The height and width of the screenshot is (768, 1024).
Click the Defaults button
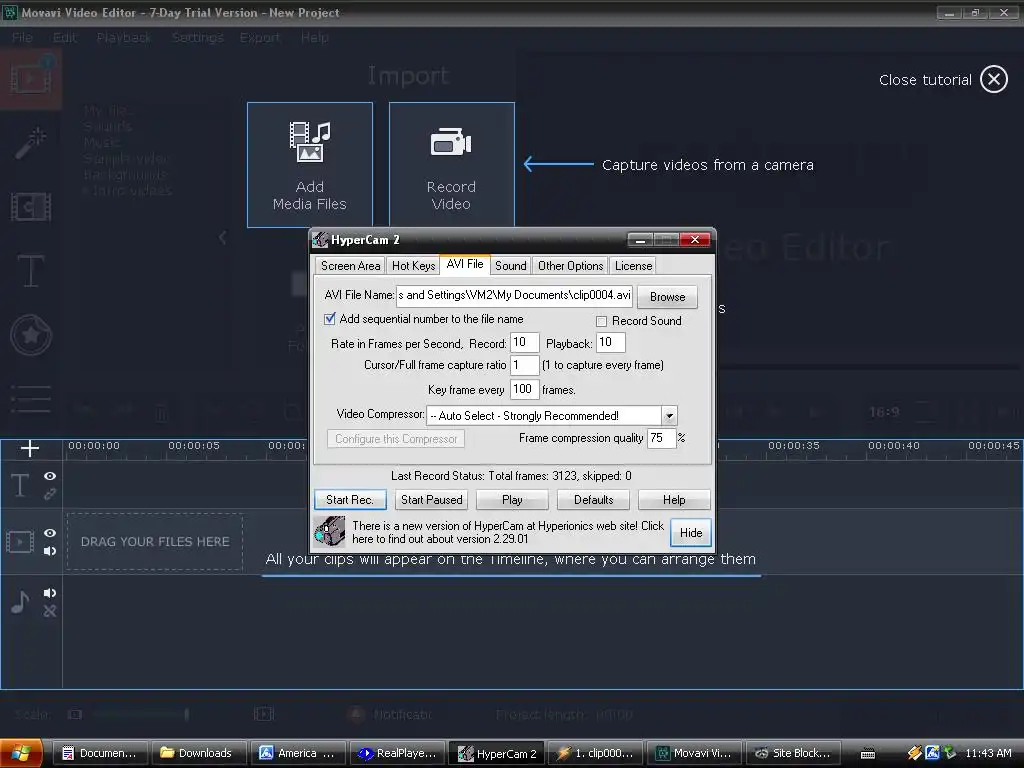point(594,500)
